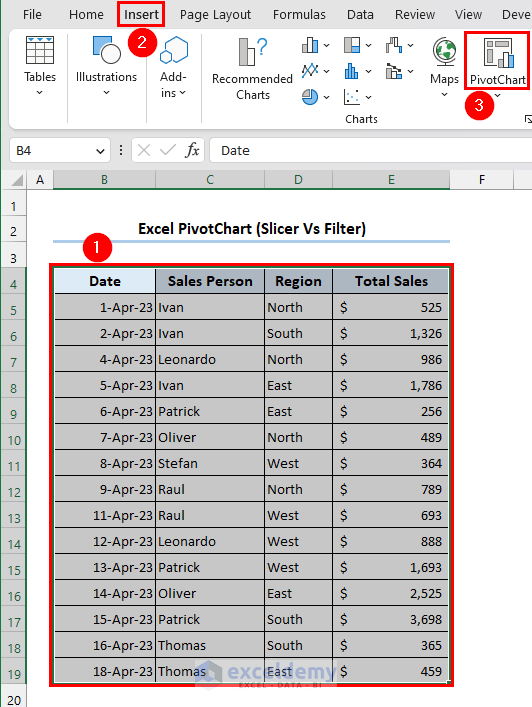This screenshot has height=707, width=532.
Task: Click the Maps globe icon
Action: pyautogui.click(x=444, y=52)
